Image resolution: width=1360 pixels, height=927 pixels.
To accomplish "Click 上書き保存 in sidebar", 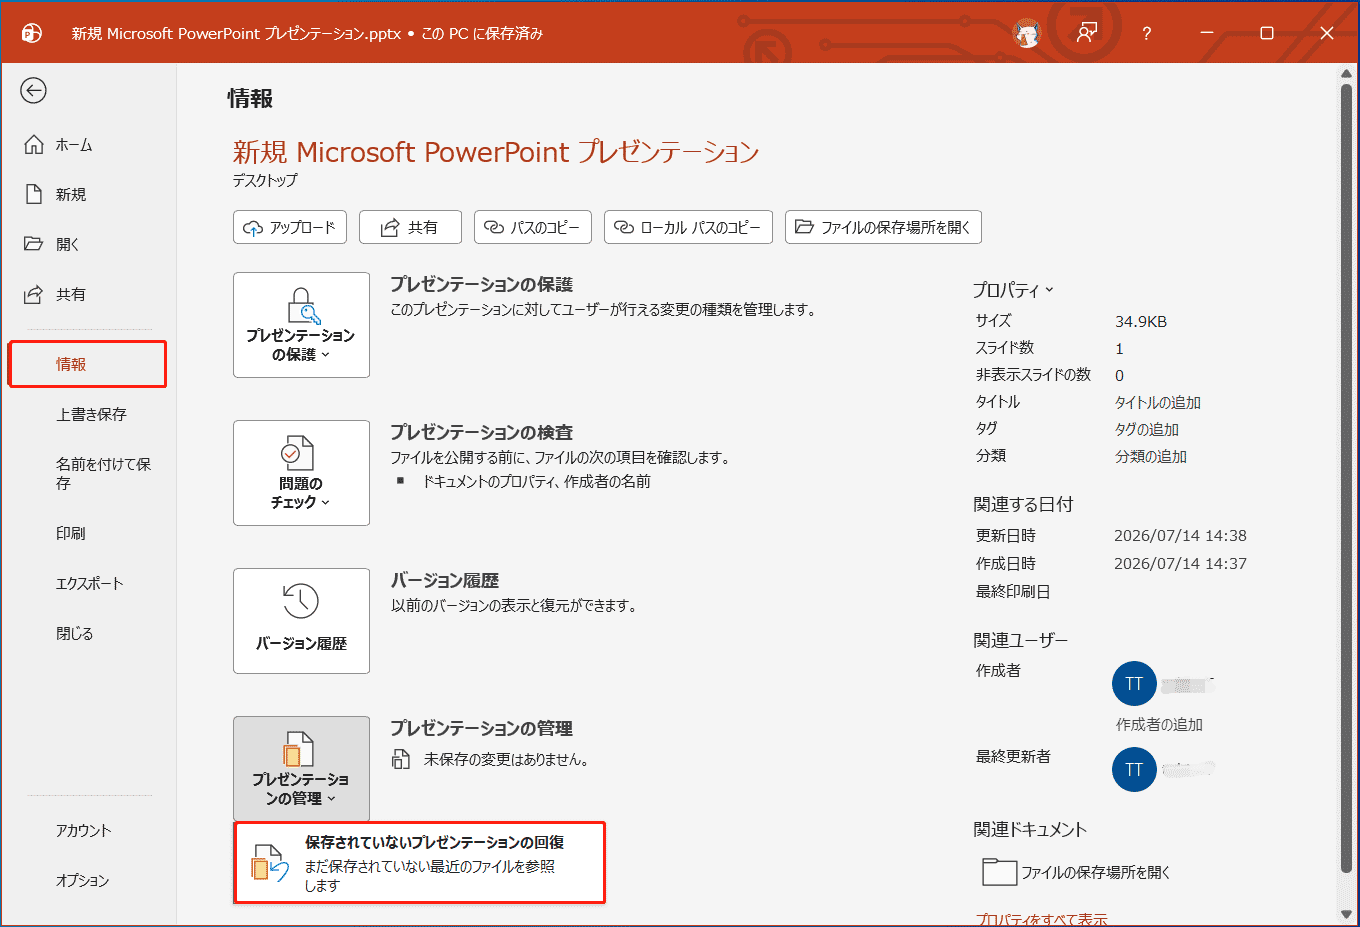I will click(x=91, y=414).
